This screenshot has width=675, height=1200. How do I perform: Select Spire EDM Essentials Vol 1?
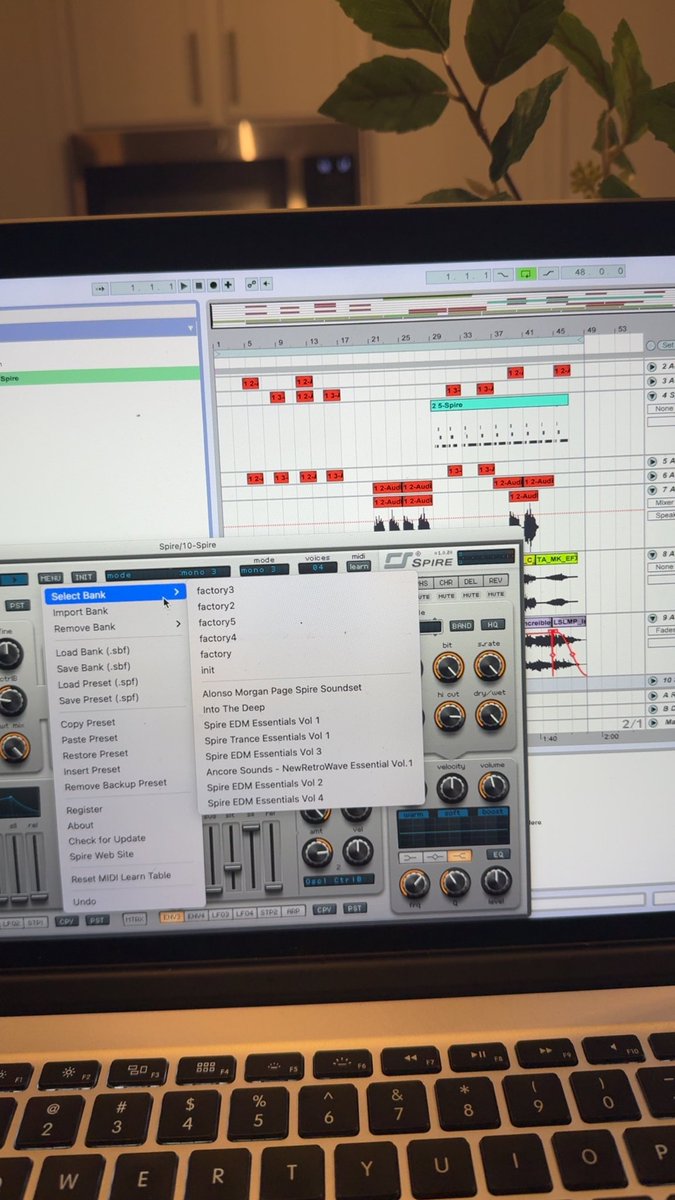tap(262, 721)
